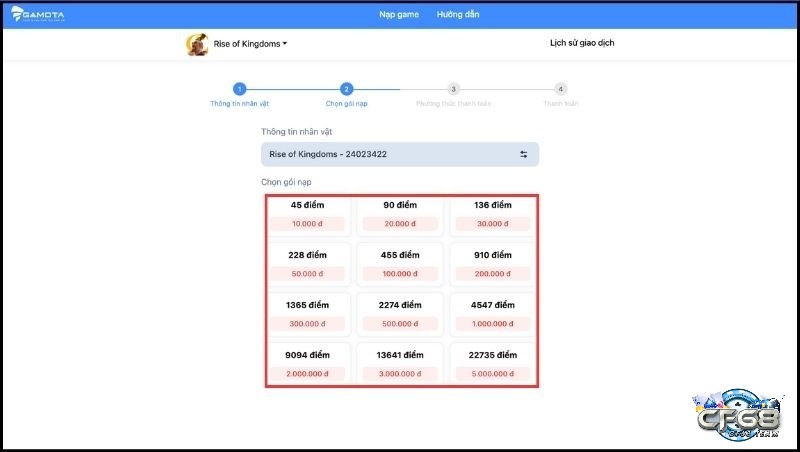Click the swap character icon
800x452 pixels.
coord(523,154)
